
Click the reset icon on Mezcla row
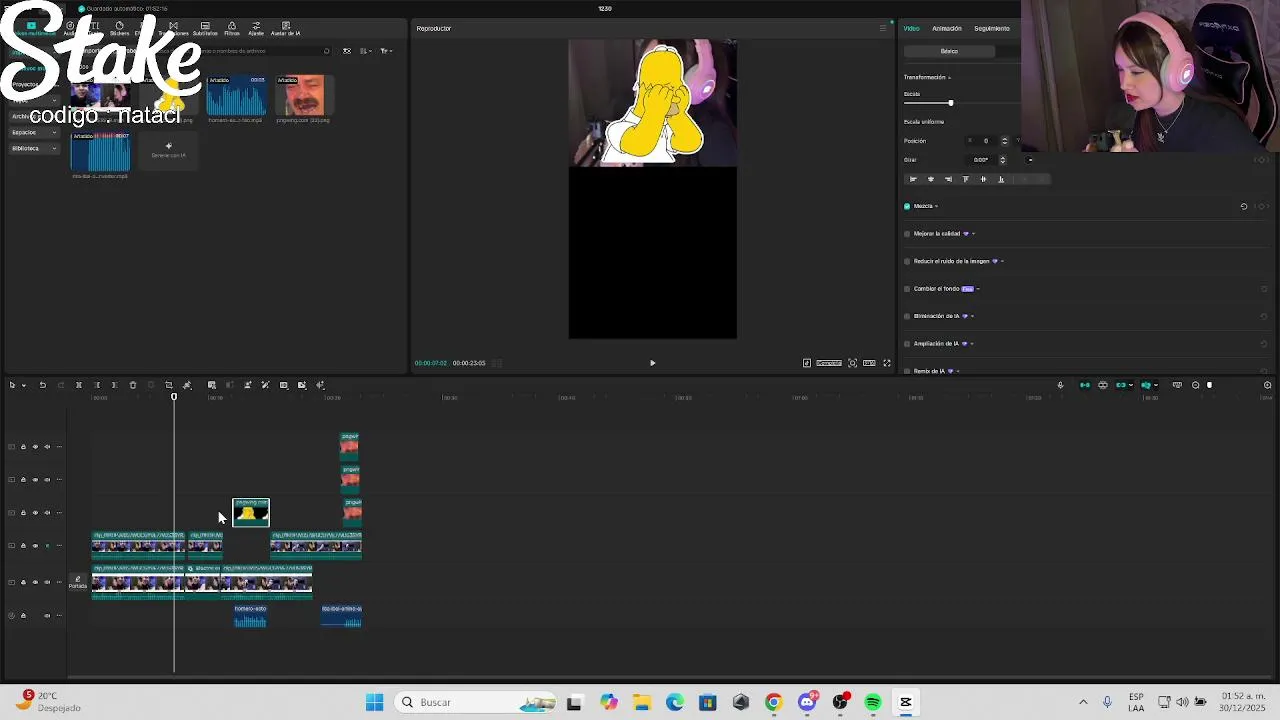(1244, 206)
